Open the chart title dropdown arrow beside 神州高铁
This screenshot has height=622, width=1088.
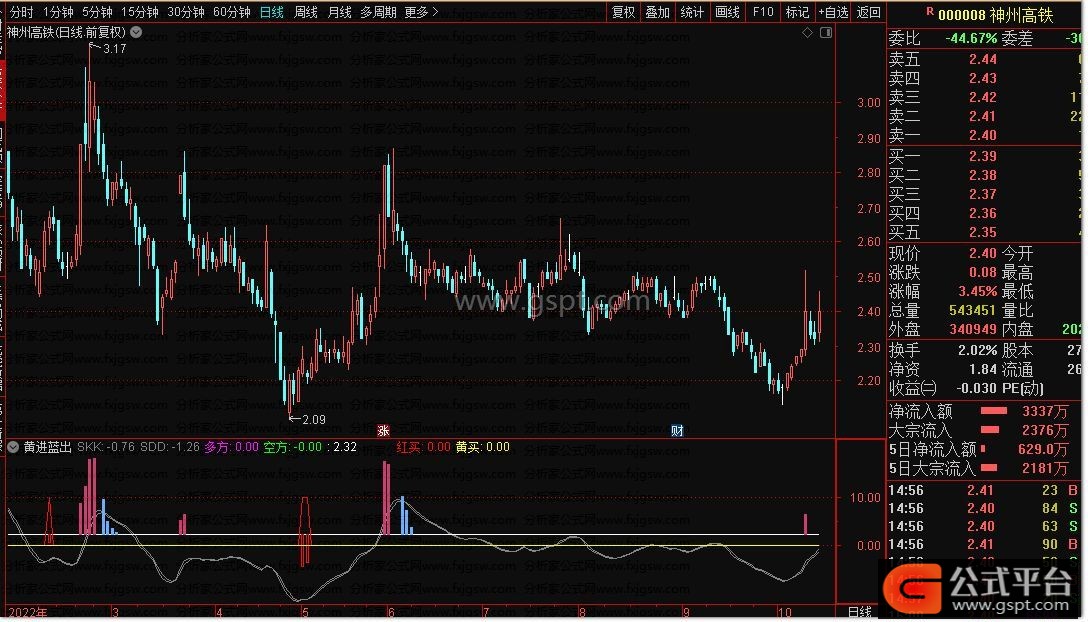pyautogui.click(x=136, y=32)
